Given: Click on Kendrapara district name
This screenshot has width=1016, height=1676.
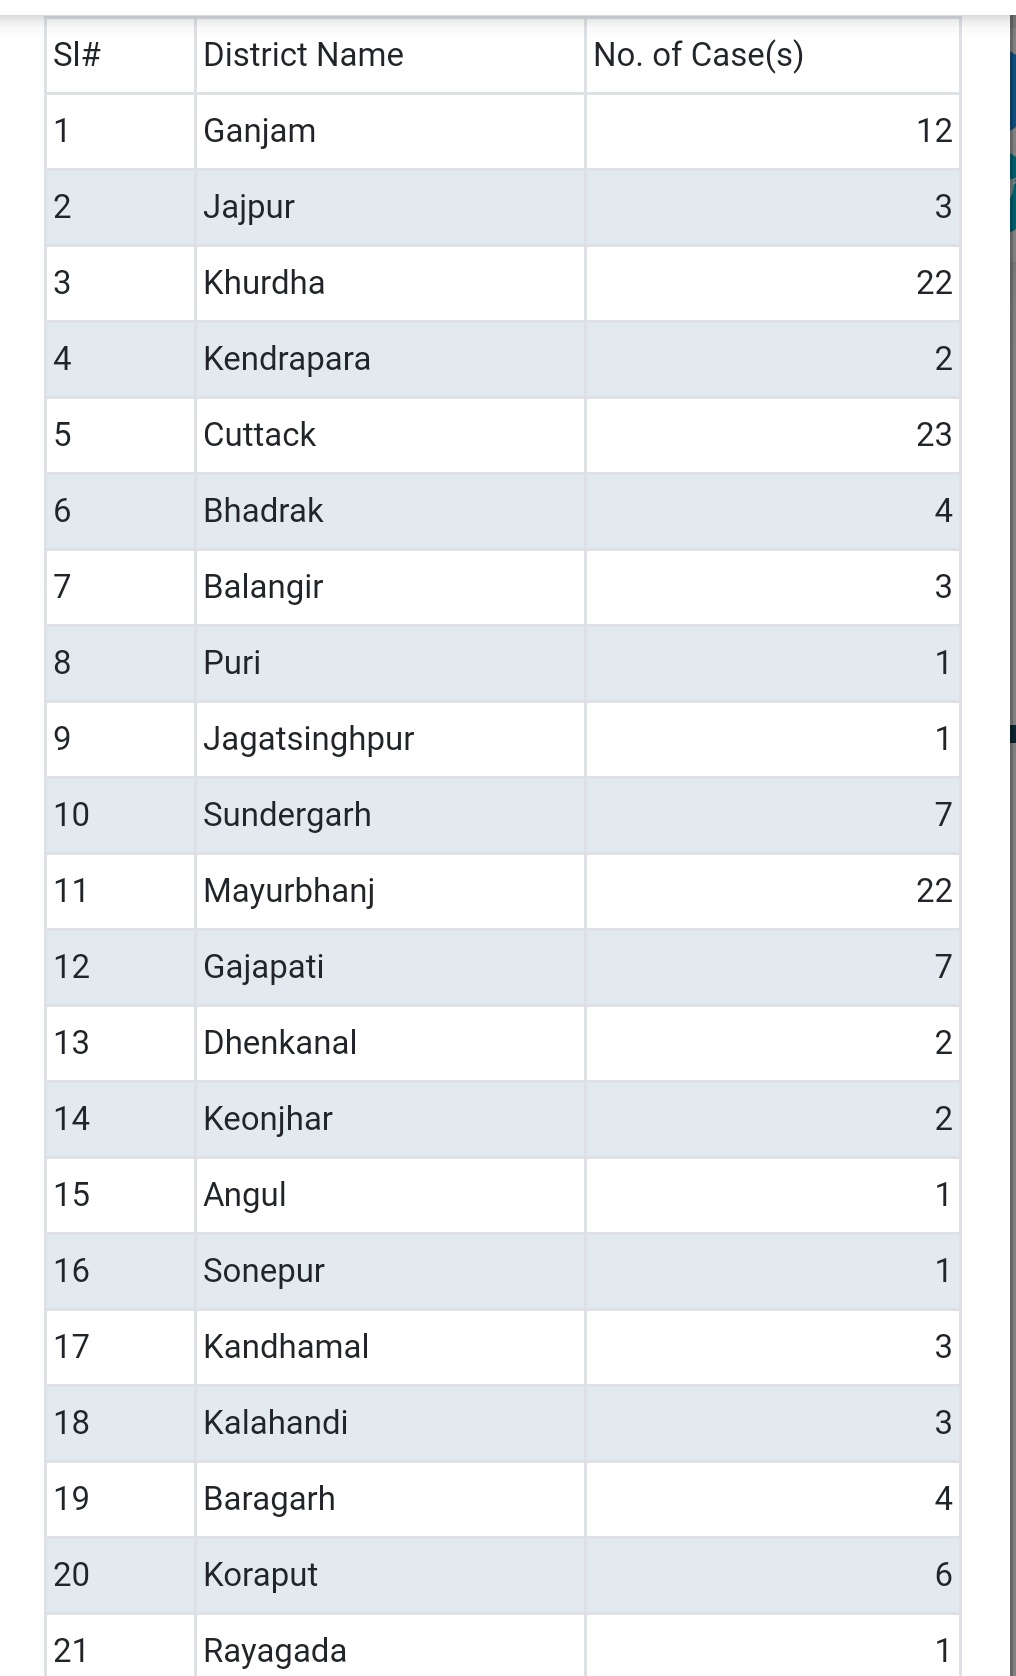Looking at the screenshot, I should (x=287, y=359).
